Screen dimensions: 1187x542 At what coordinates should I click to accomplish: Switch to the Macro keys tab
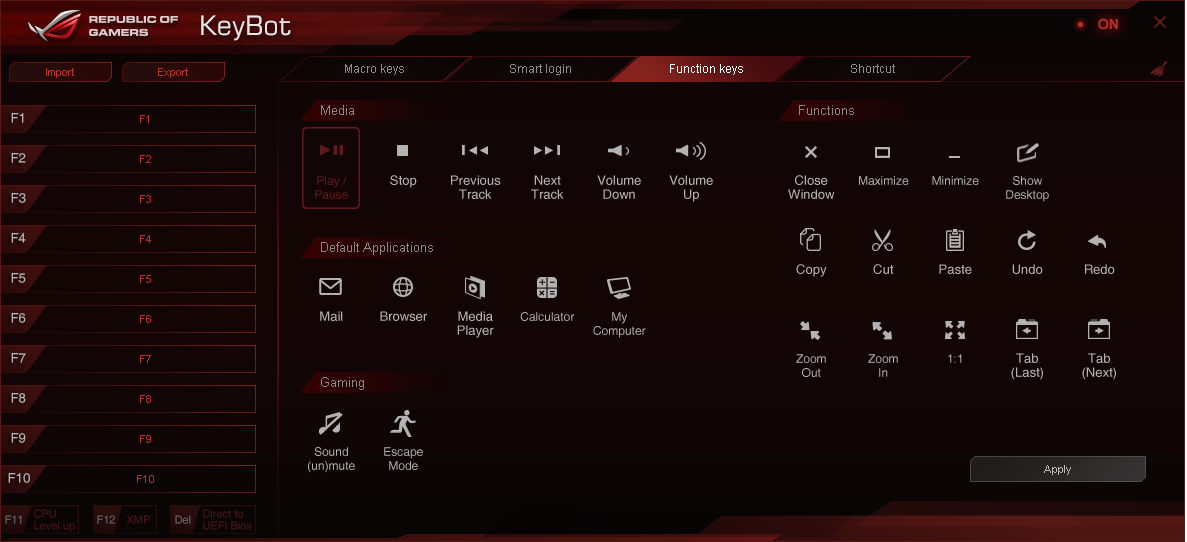click(x=374, y=69)
